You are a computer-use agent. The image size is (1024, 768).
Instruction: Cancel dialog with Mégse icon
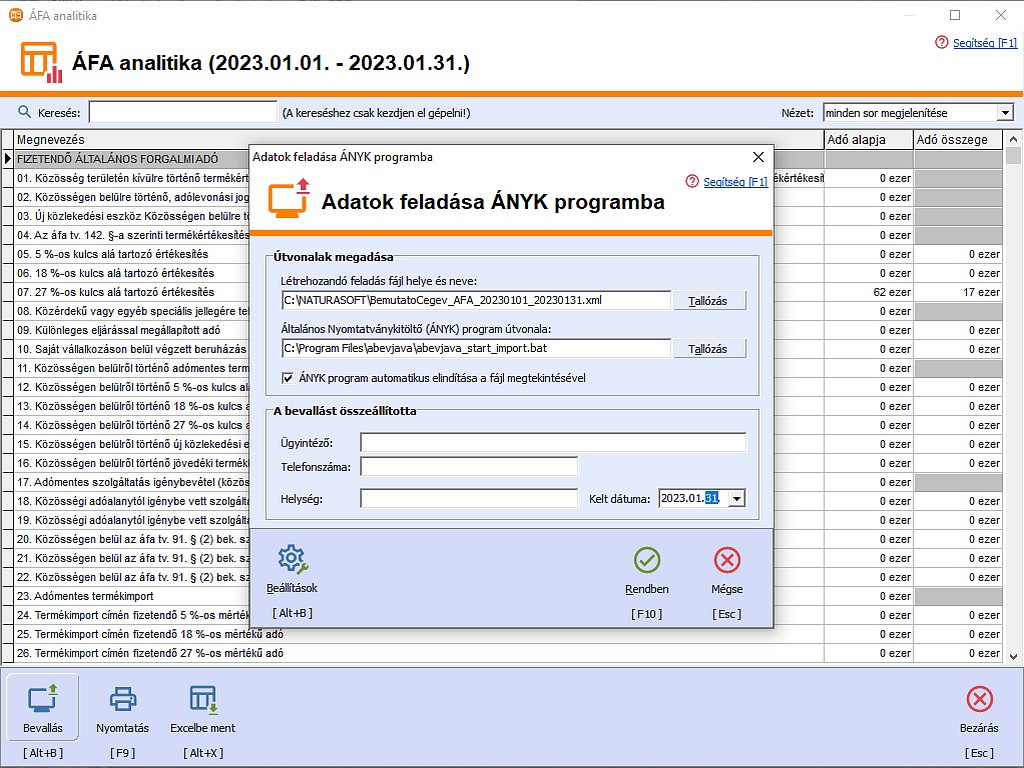(x=727, y=560)
